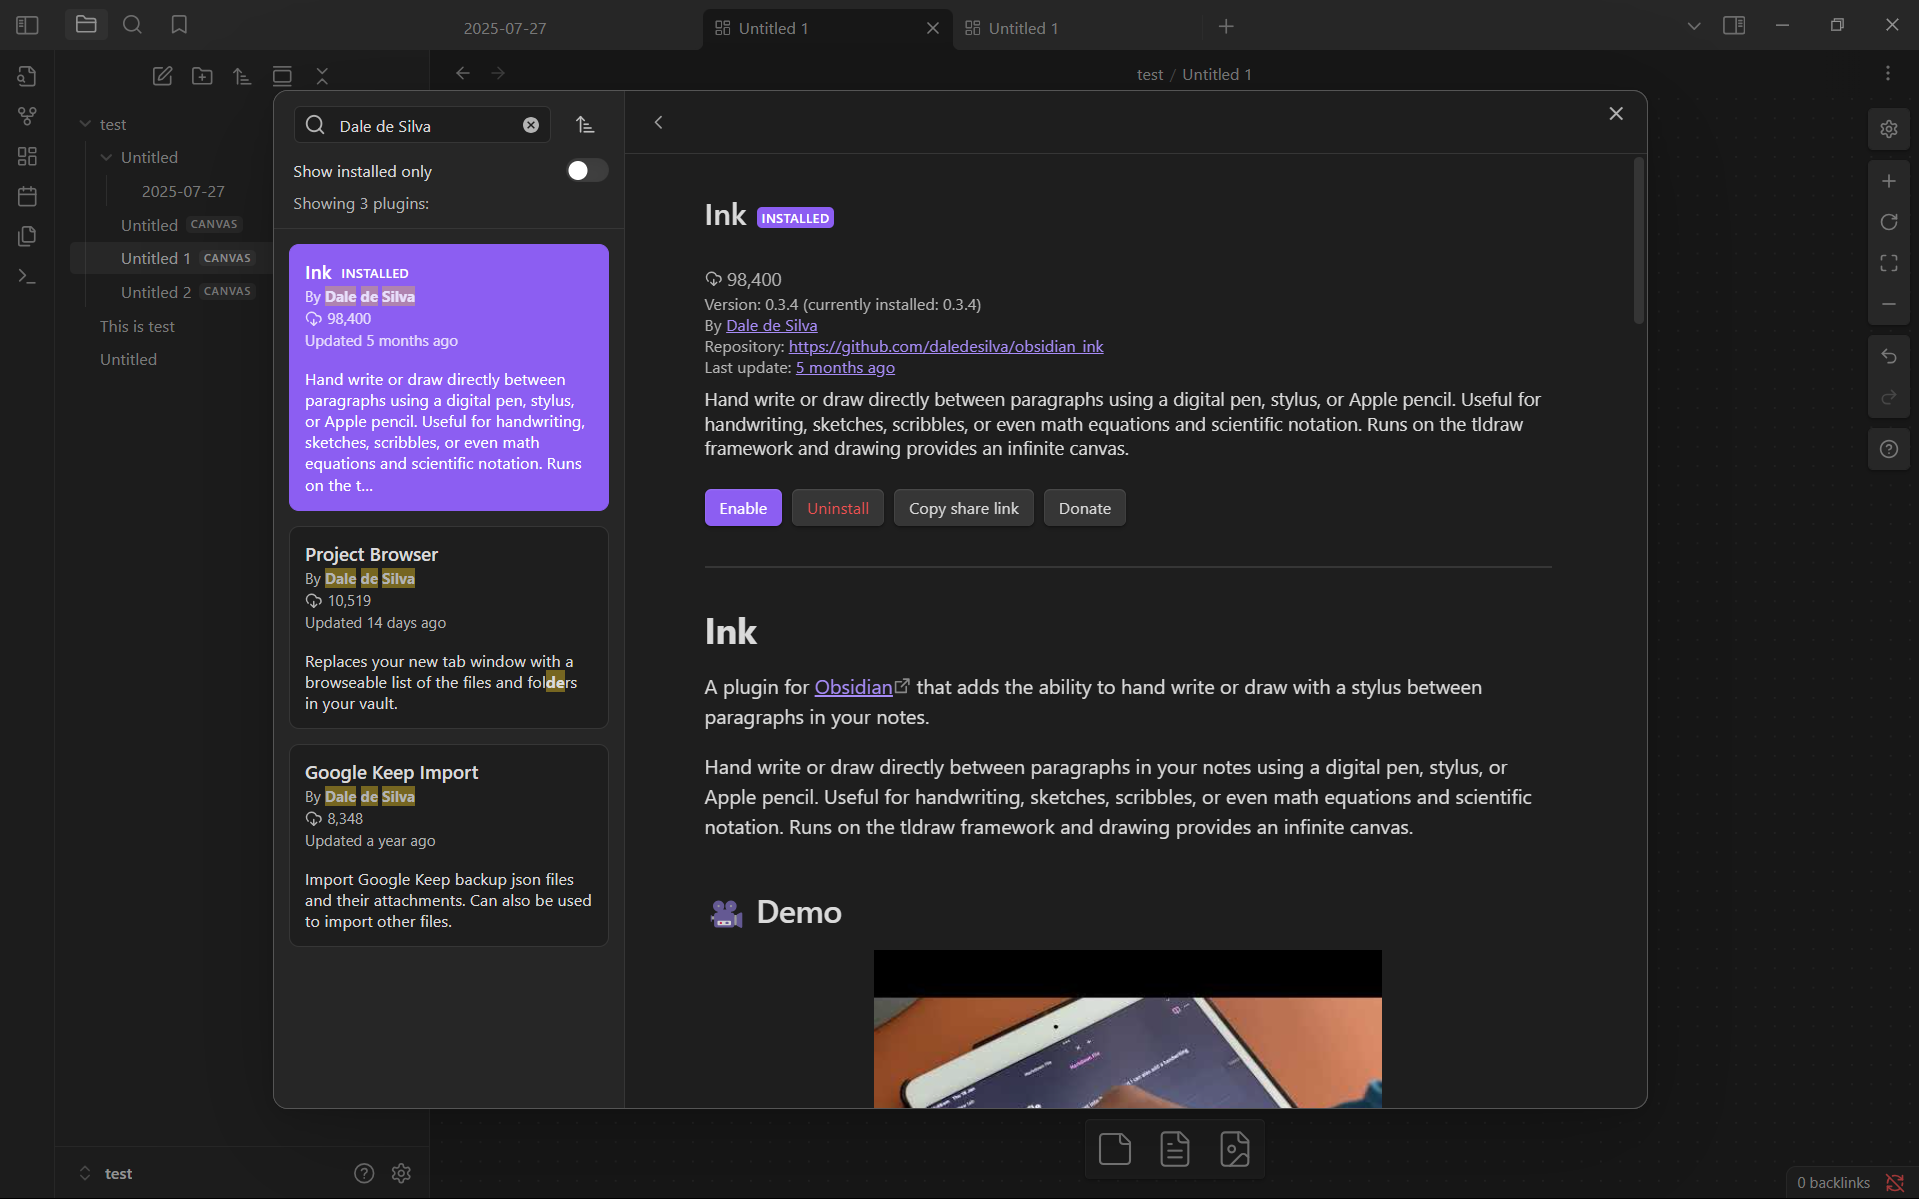The height and width of the screenshot is (1199, 1919).
Task: Open the 2025-07-27 note in tree
Action: [183, 191]
